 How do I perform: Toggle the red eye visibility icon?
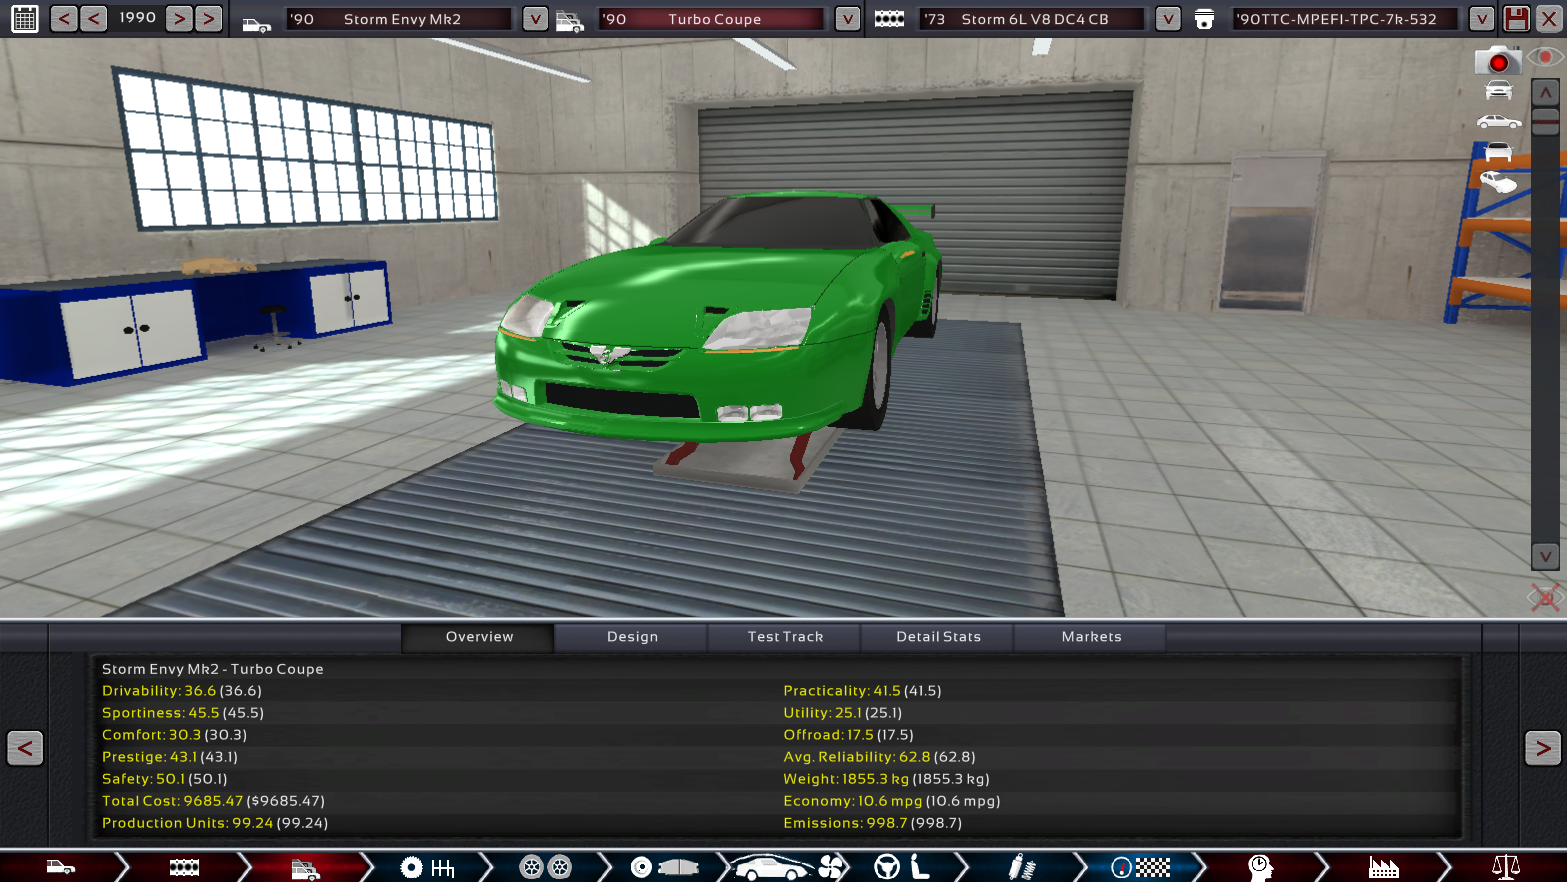[1546, 58]
